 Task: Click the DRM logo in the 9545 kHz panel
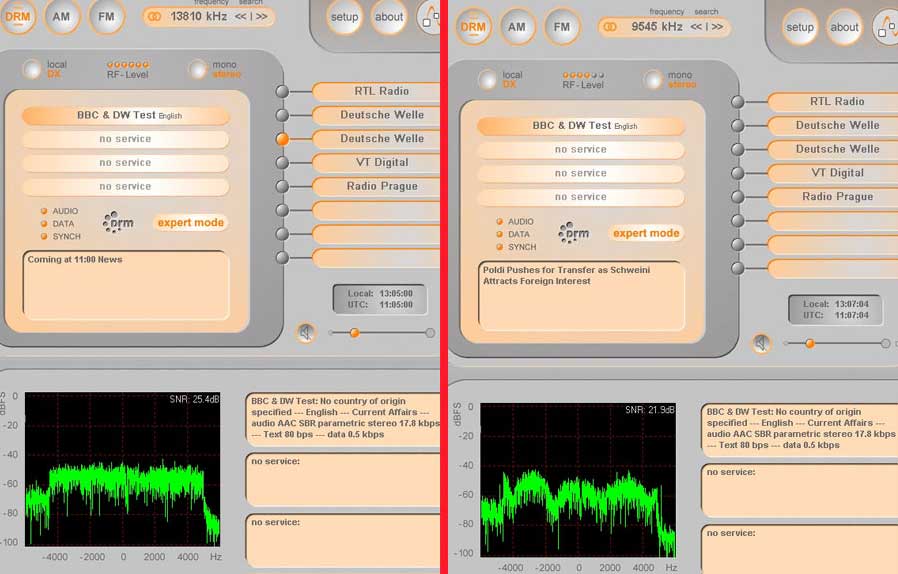(x=574, y=233)
